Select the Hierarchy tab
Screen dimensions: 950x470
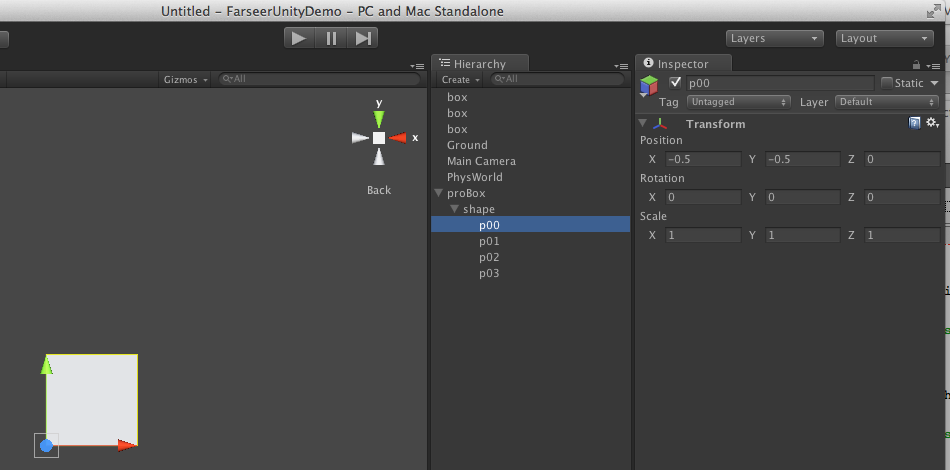tap(480, 64)
